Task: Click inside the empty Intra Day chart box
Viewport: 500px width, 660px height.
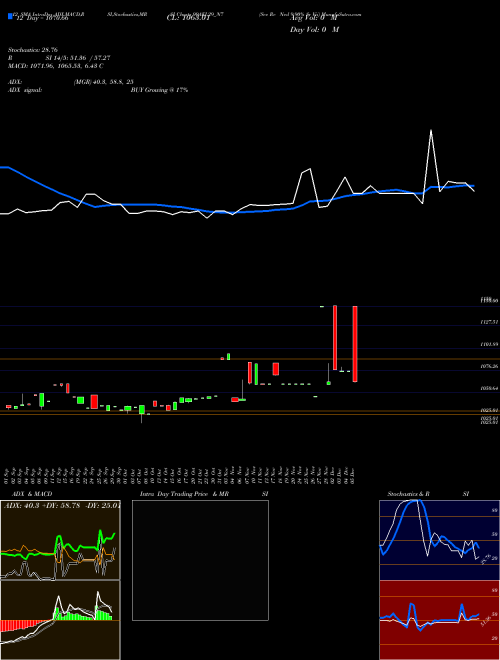Action: 200,560
